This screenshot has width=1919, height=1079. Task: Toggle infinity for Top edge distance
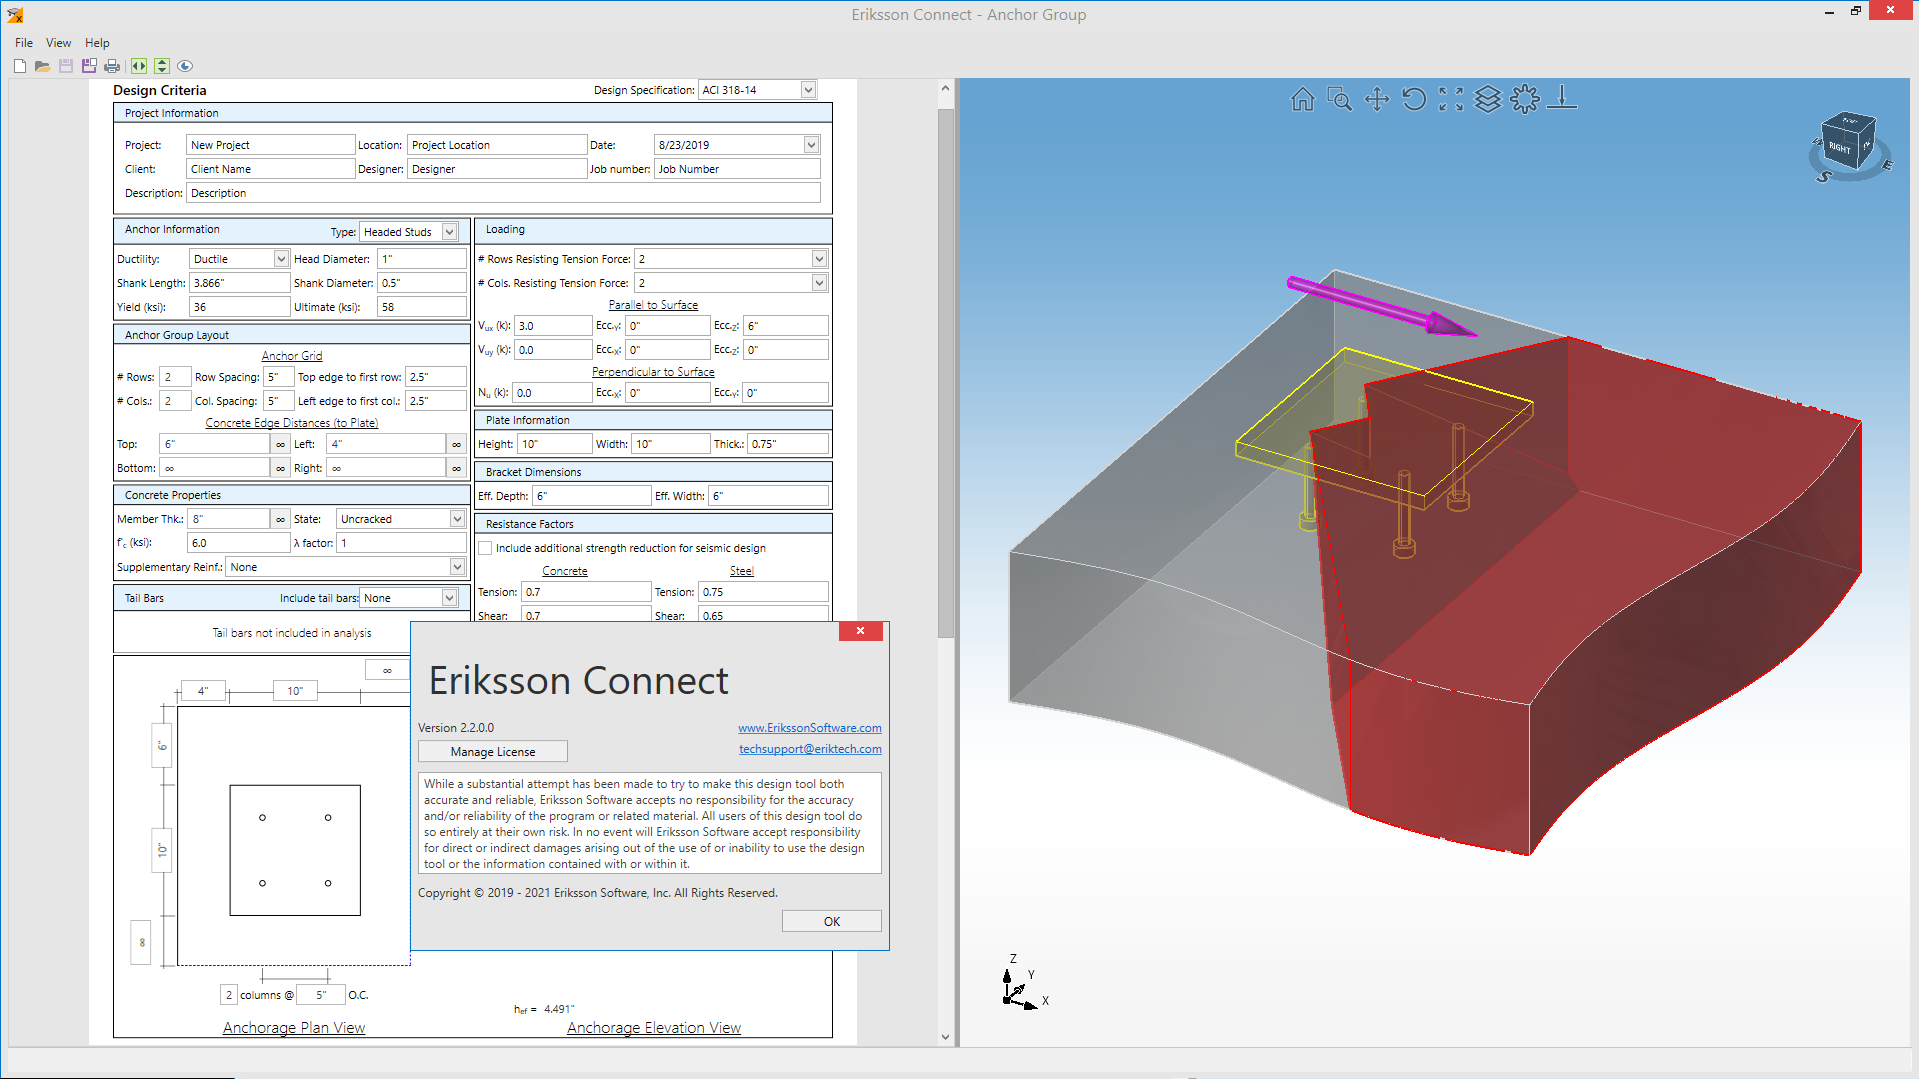pyautogui.click(x=281, y=445)
